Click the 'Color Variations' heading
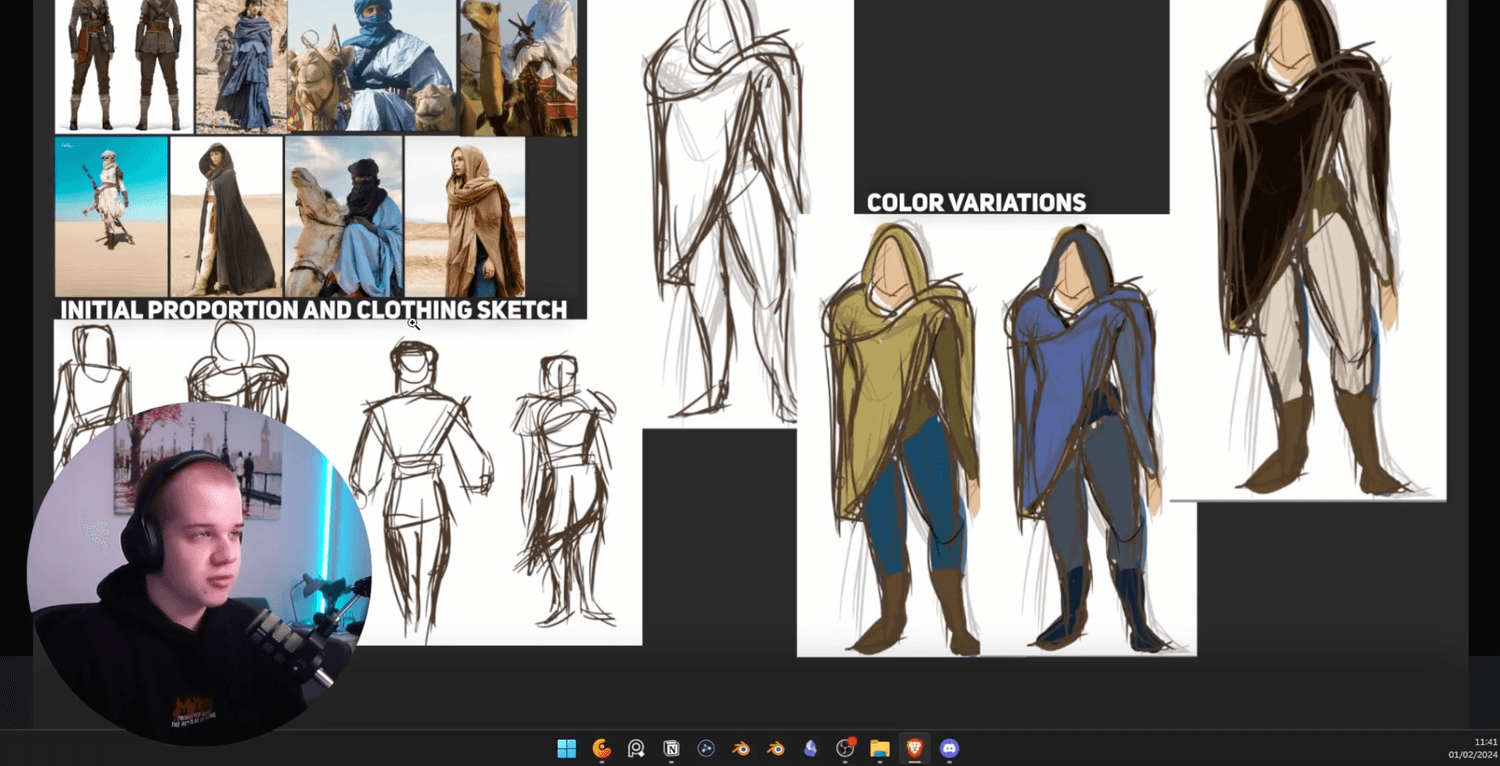The width and height of the screenshot is (1500, 766). point(975,203)
